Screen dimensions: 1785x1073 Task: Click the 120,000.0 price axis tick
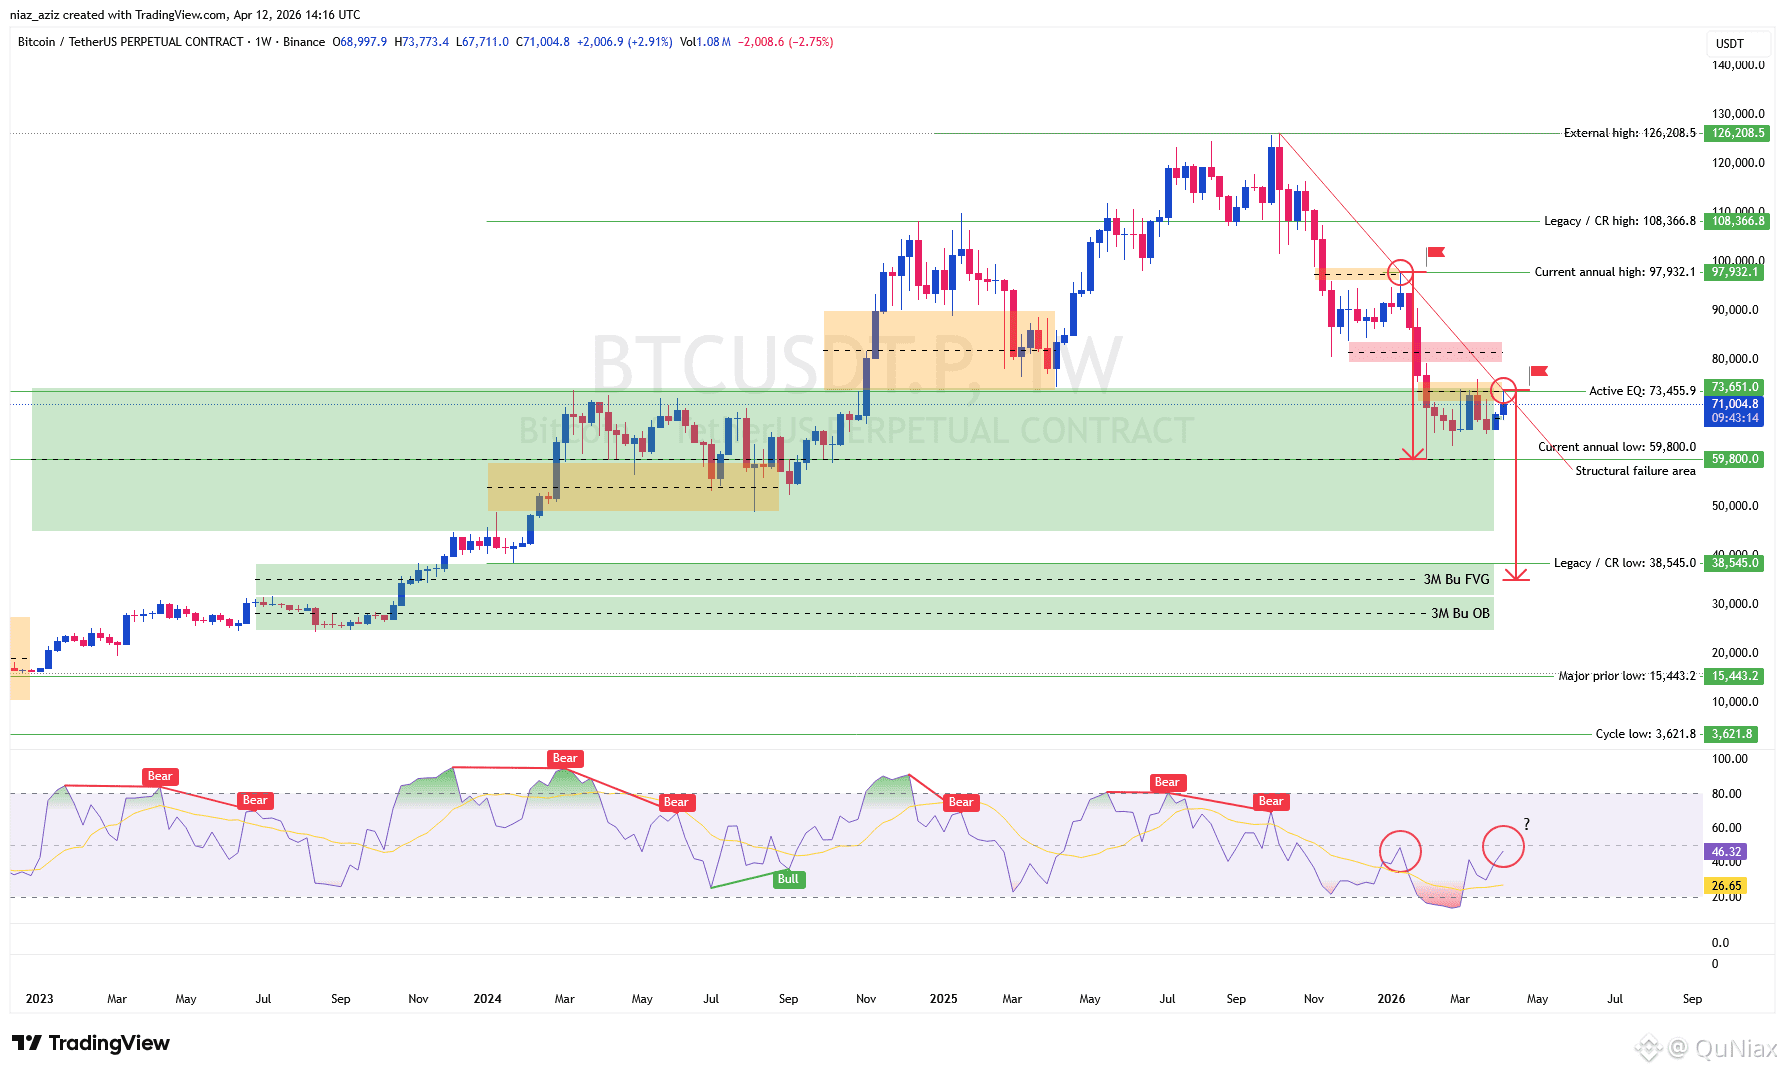(x=1738, y=163)
